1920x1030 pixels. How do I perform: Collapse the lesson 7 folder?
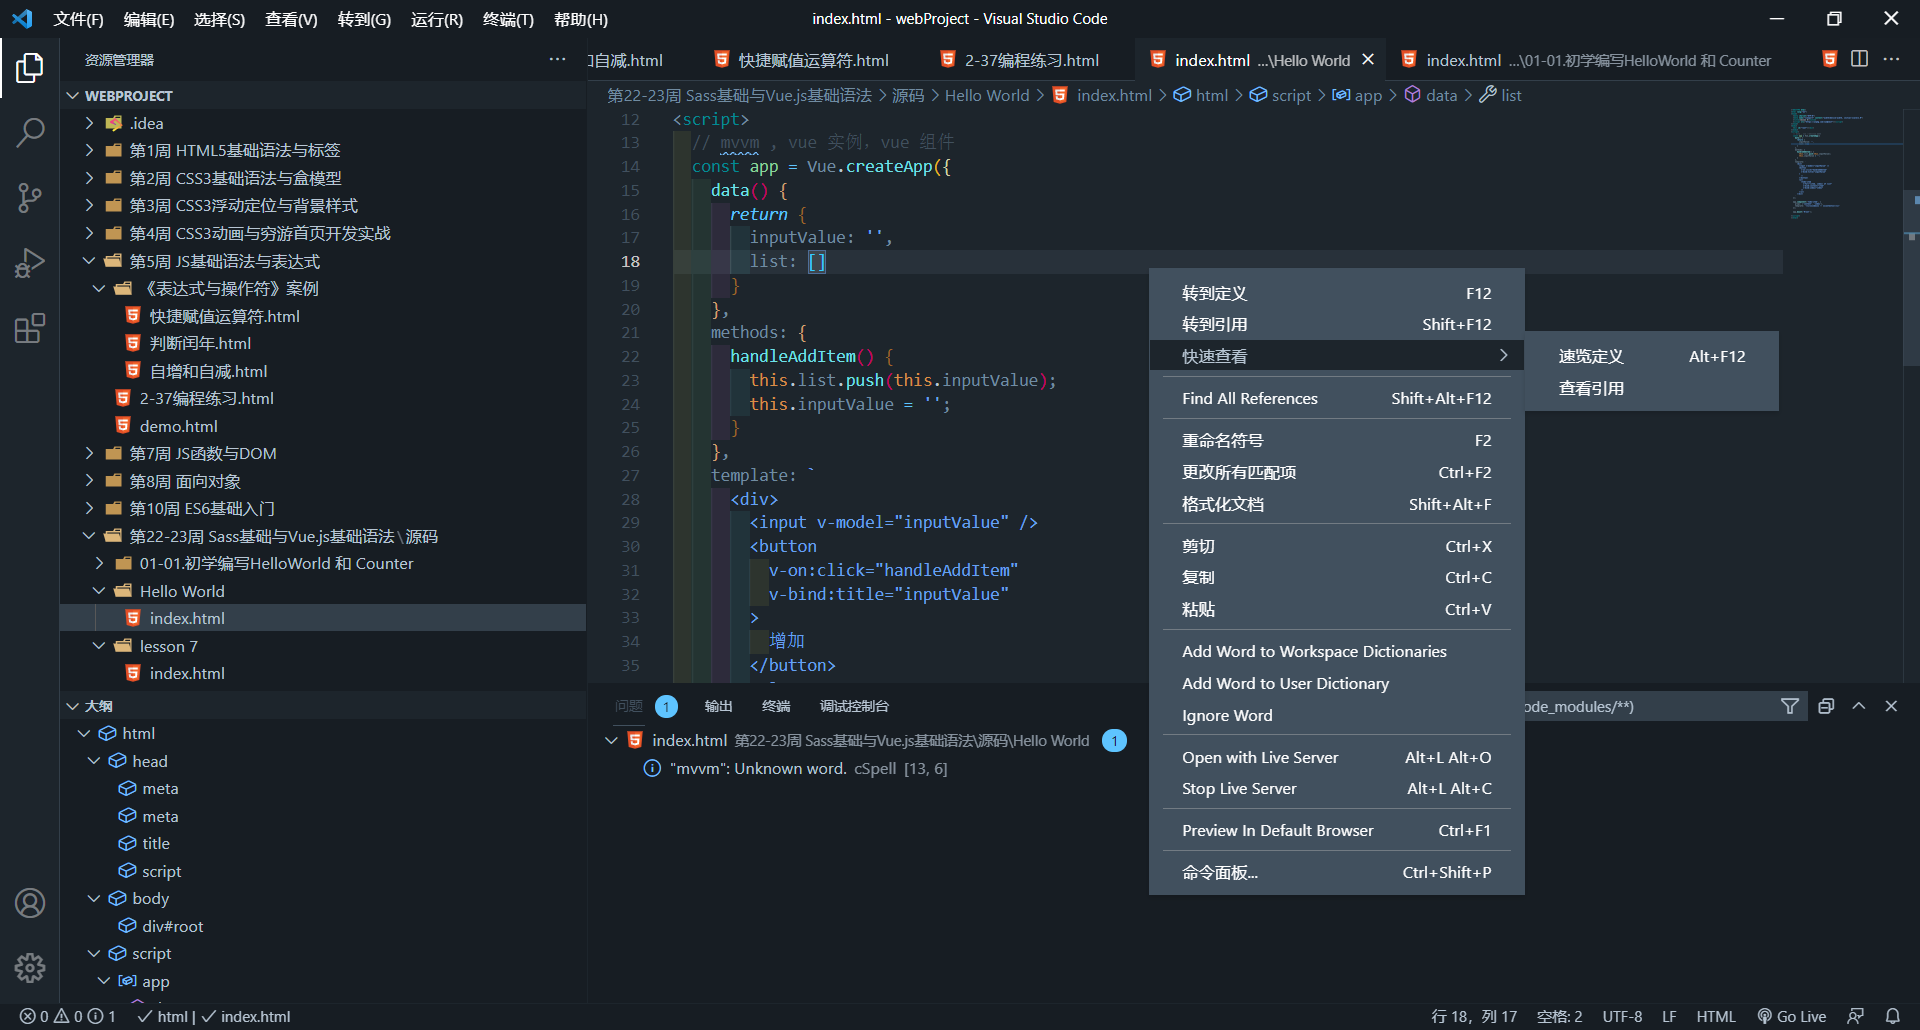point(99,646)
